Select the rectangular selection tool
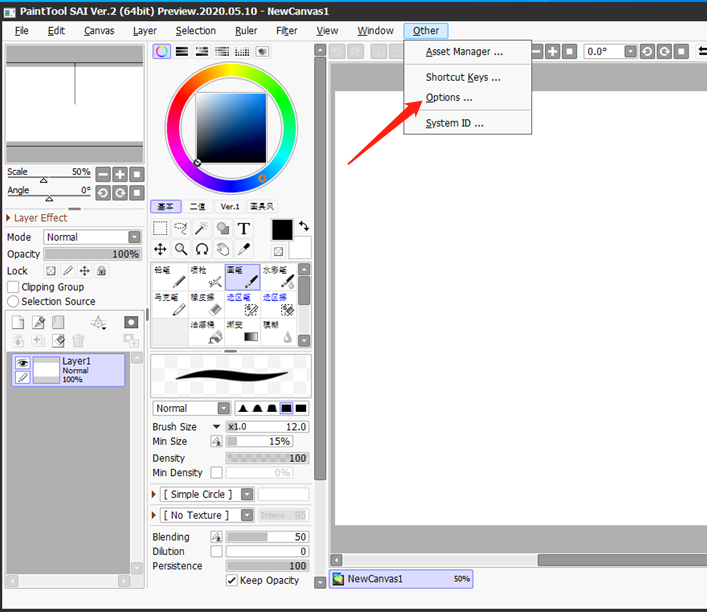The image size is (707, 612). [x=160, y=228]
